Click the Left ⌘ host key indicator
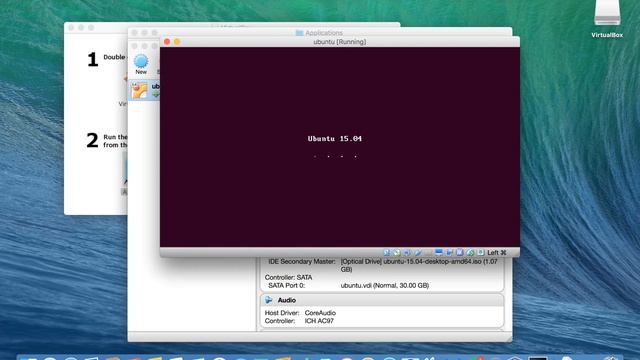 click(x=497, y=253)
